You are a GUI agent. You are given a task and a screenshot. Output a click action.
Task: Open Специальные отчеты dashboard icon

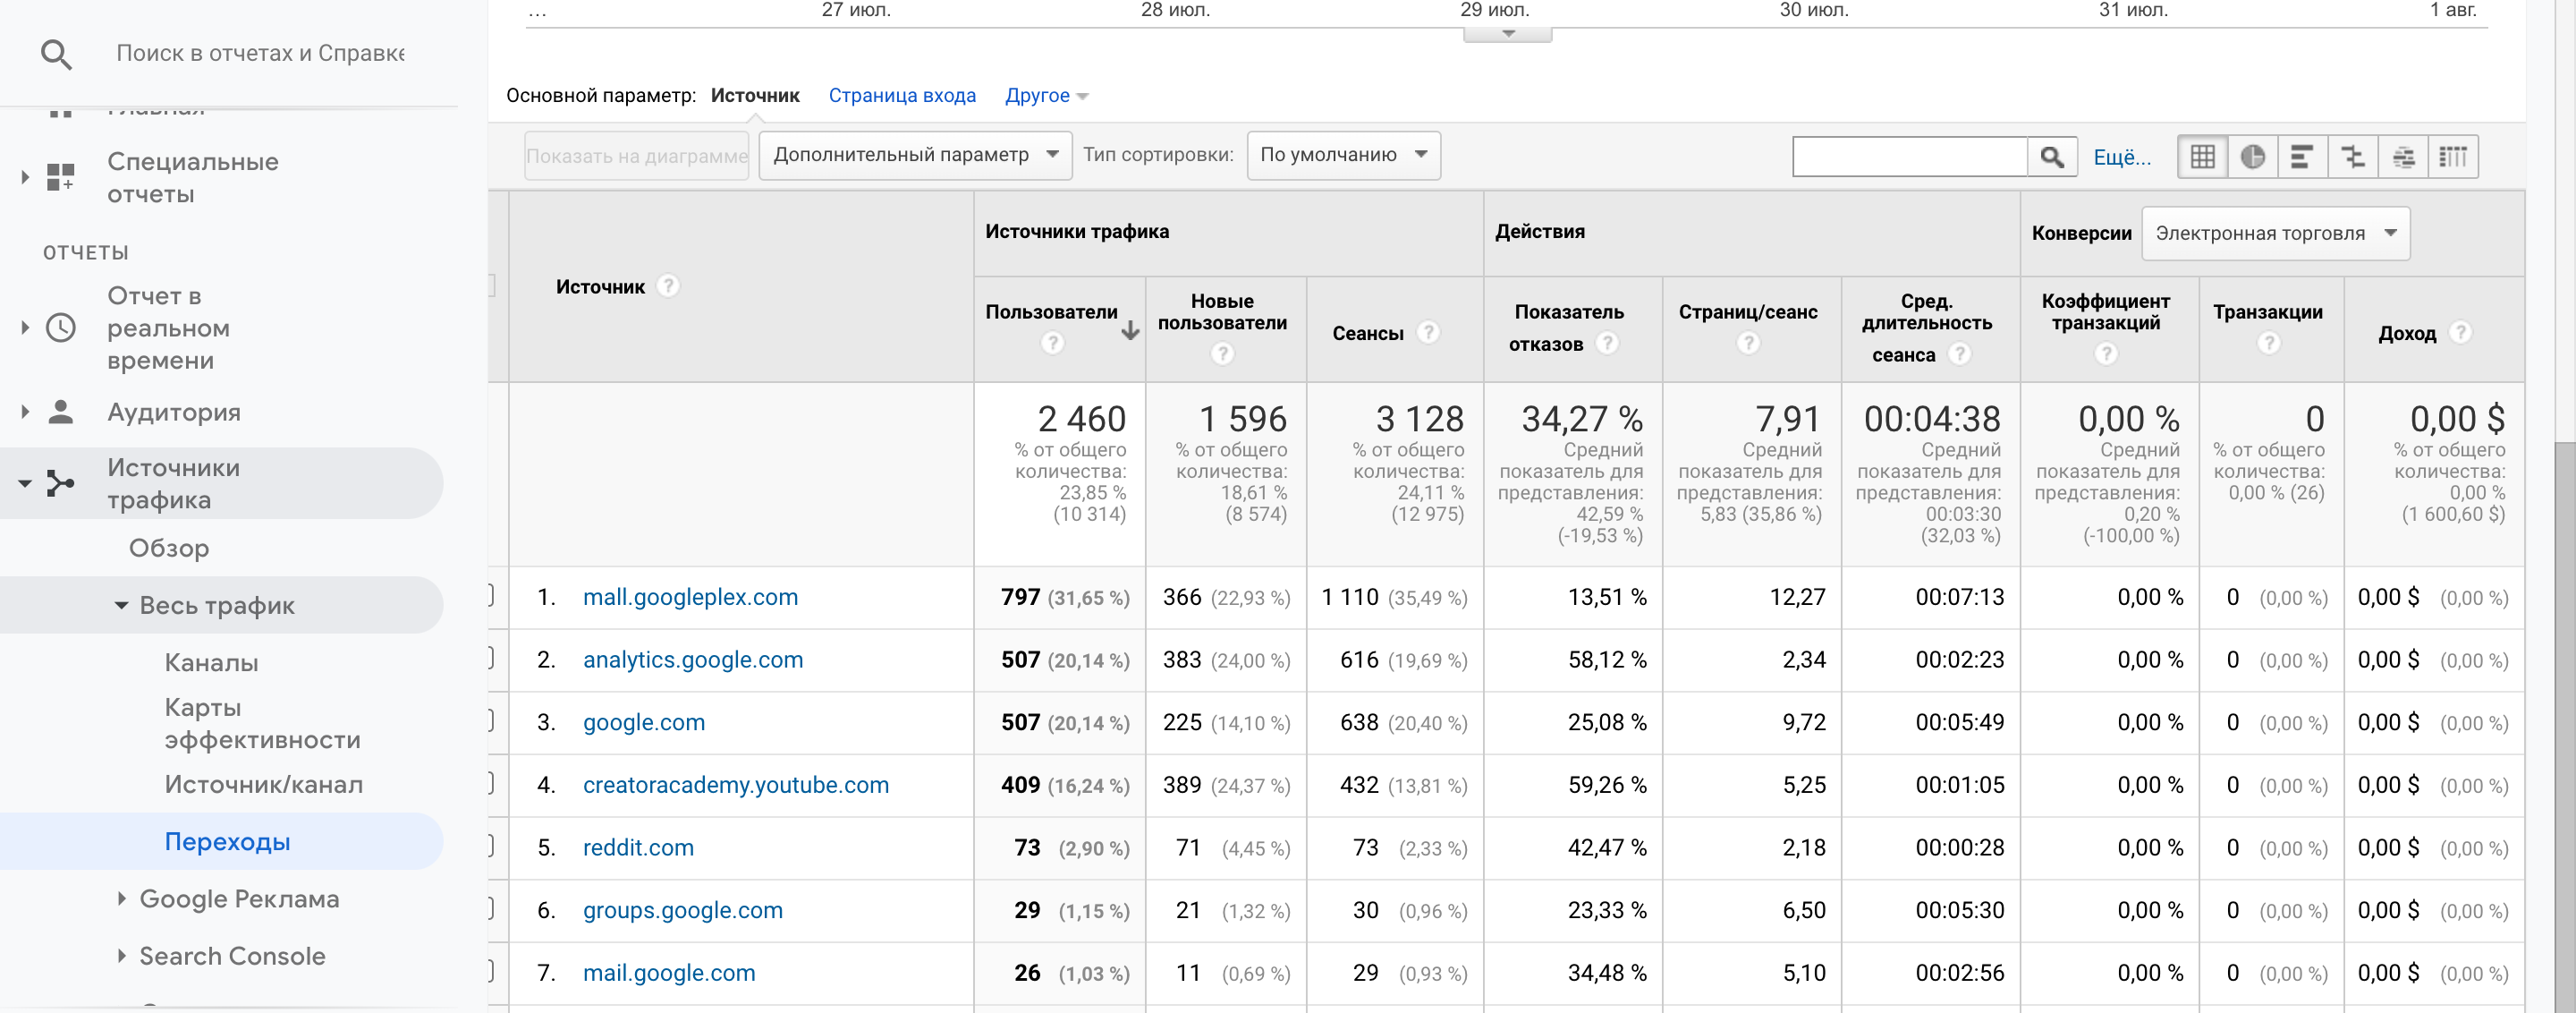click(x=61, y=178)
